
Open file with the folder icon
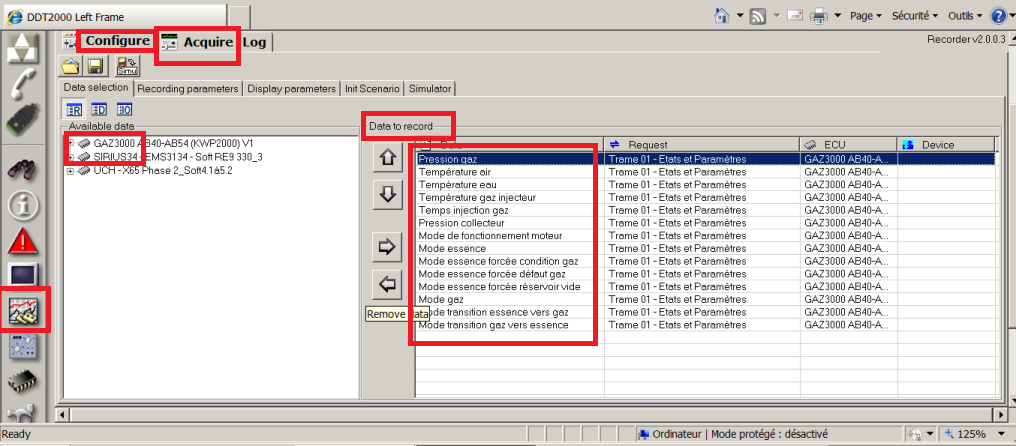click(x=72, y=67)
